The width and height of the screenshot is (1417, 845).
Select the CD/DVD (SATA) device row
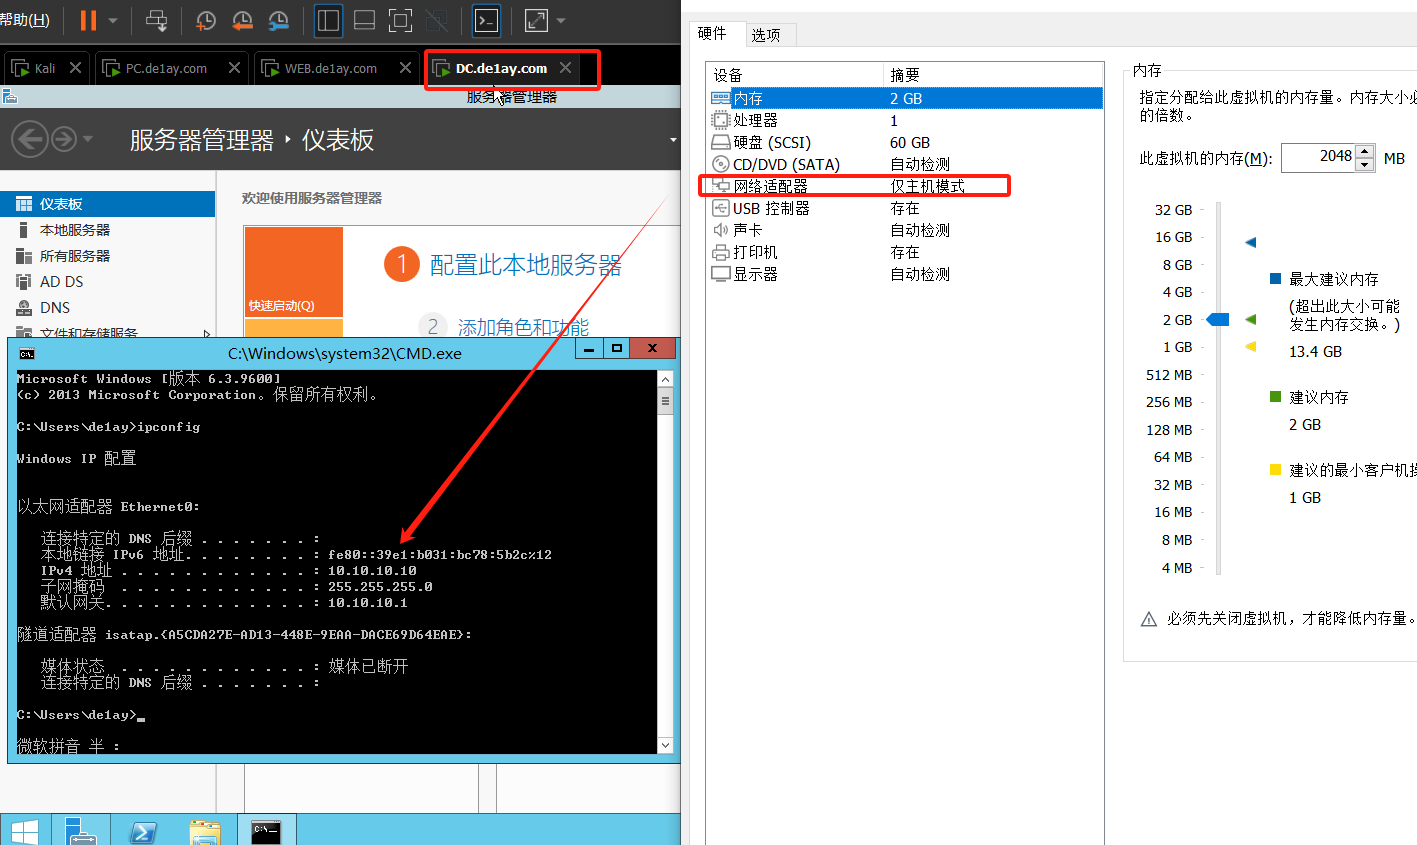[x=906, y=164]
